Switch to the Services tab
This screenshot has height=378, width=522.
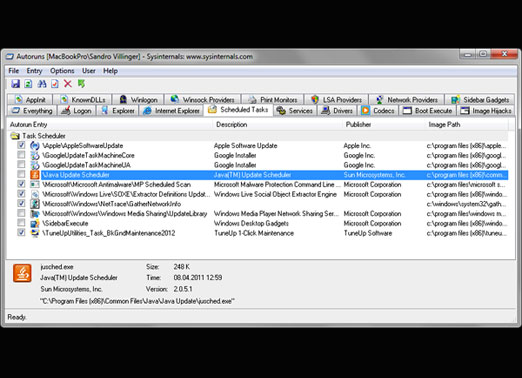(x=295, y=111)
